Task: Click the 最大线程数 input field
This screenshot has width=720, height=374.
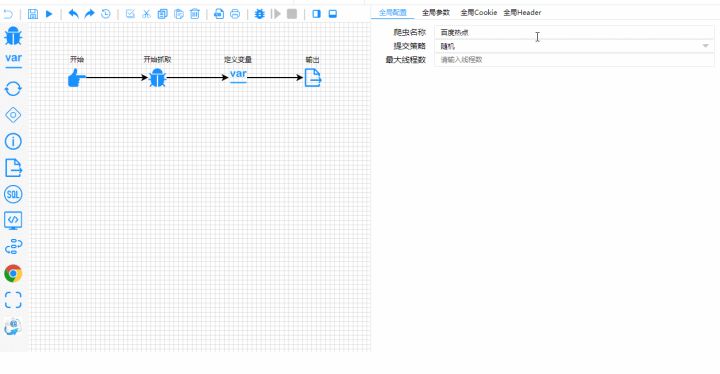Action: pyautogui.click(x=574, y=60)
